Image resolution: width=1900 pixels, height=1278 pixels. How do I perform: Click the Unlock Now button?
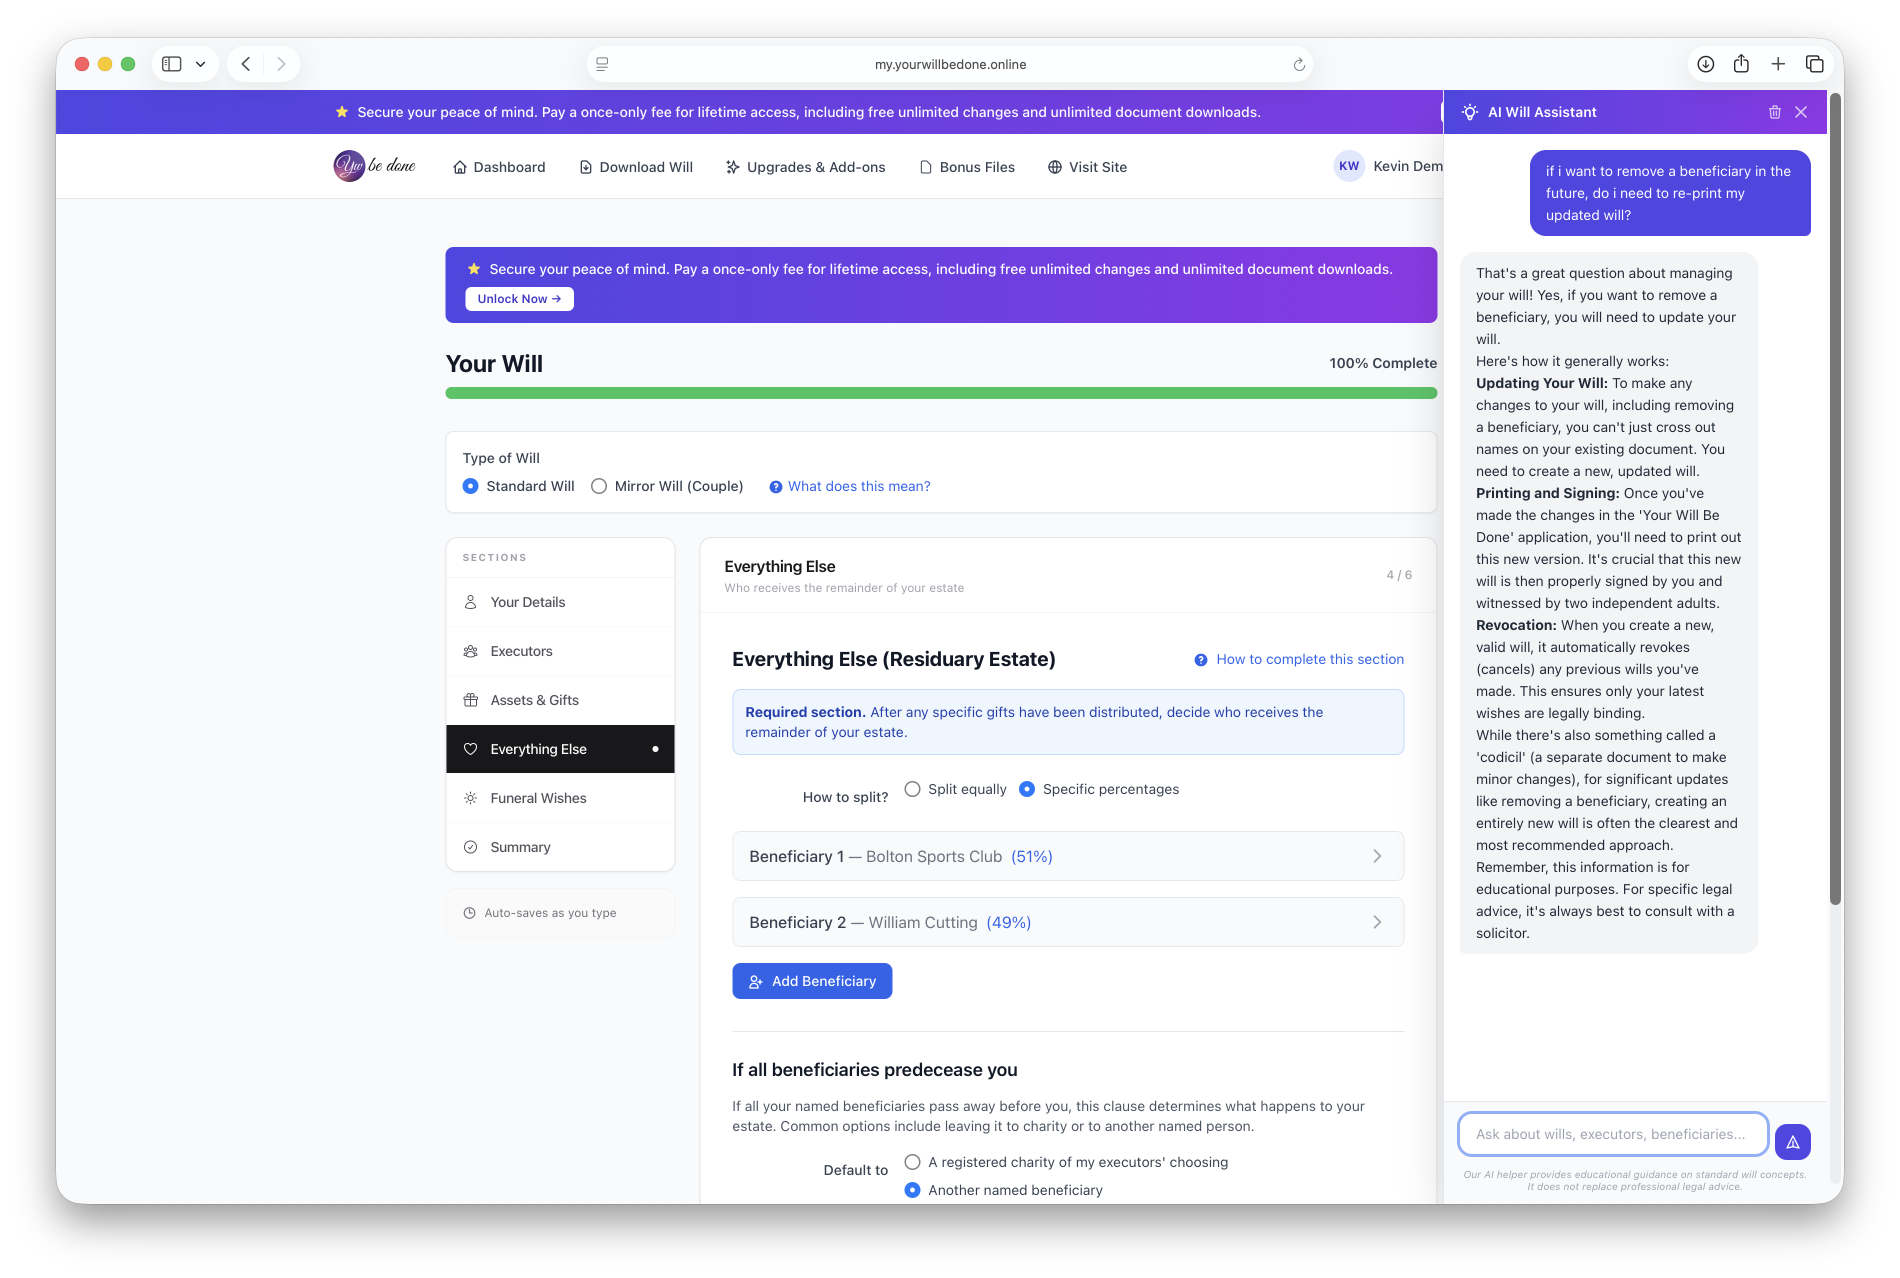pyautogui.click(x=519, y=299)
